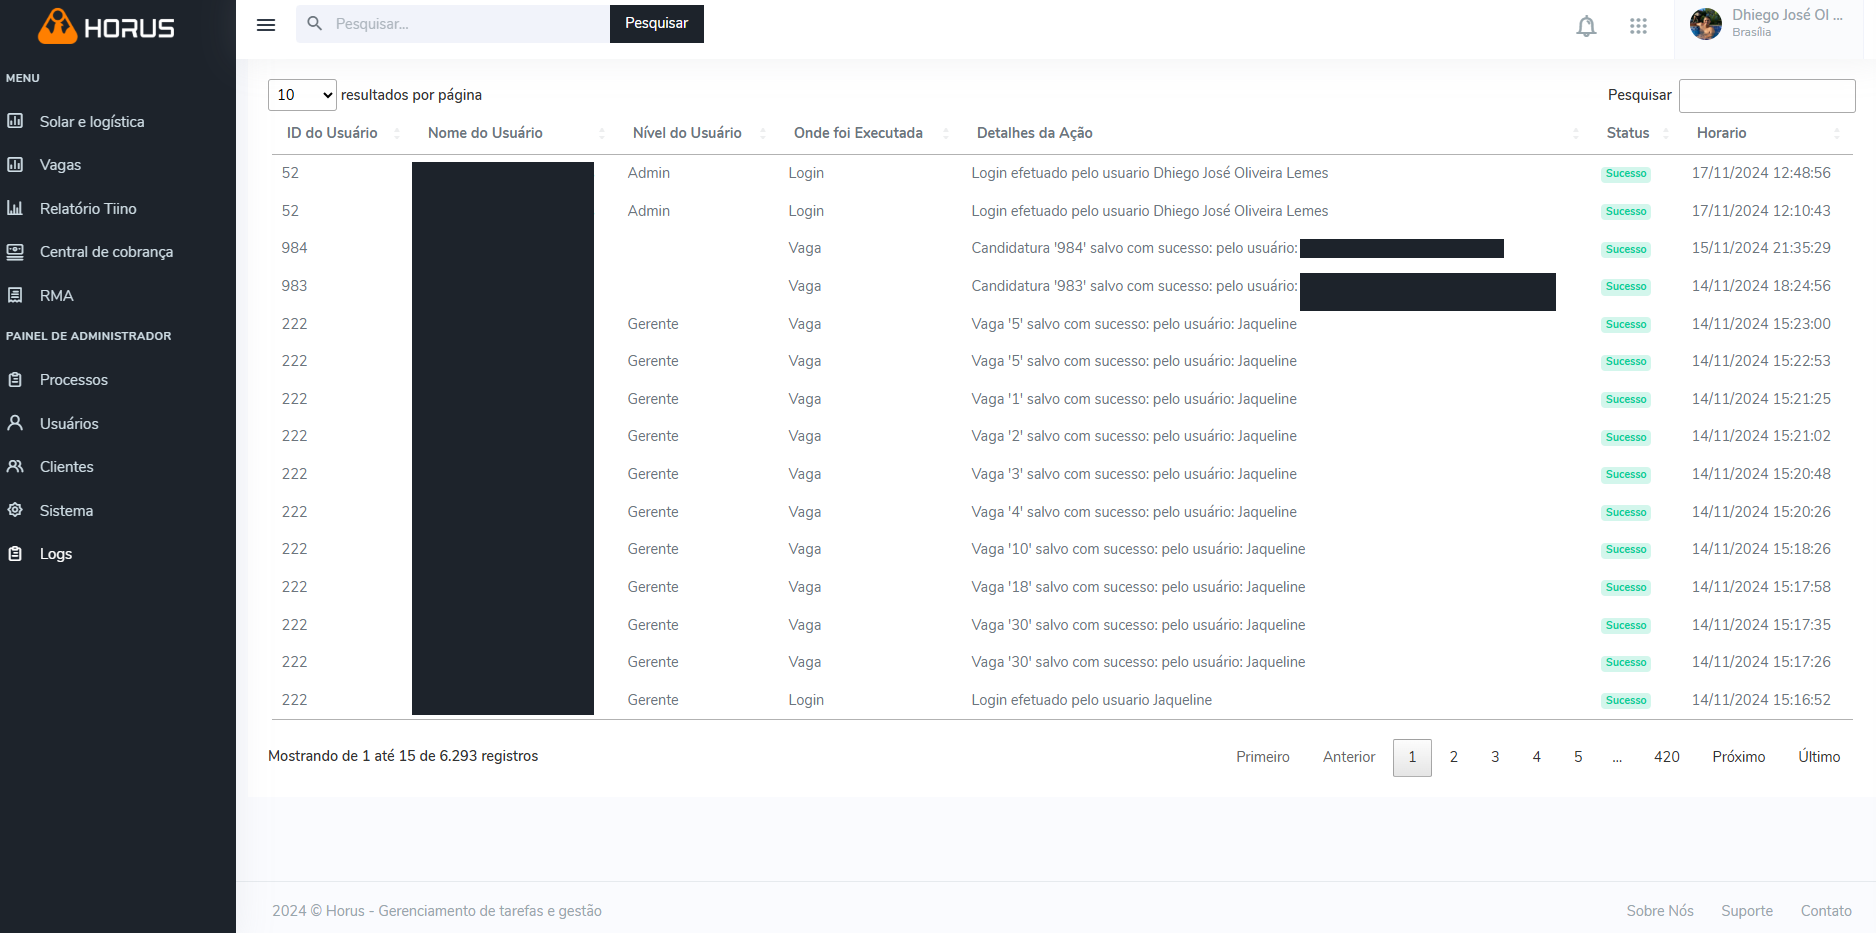Click the user profile avatar
The image size is (1876, 933).
pyautogui.click(x=1706, y=24)
